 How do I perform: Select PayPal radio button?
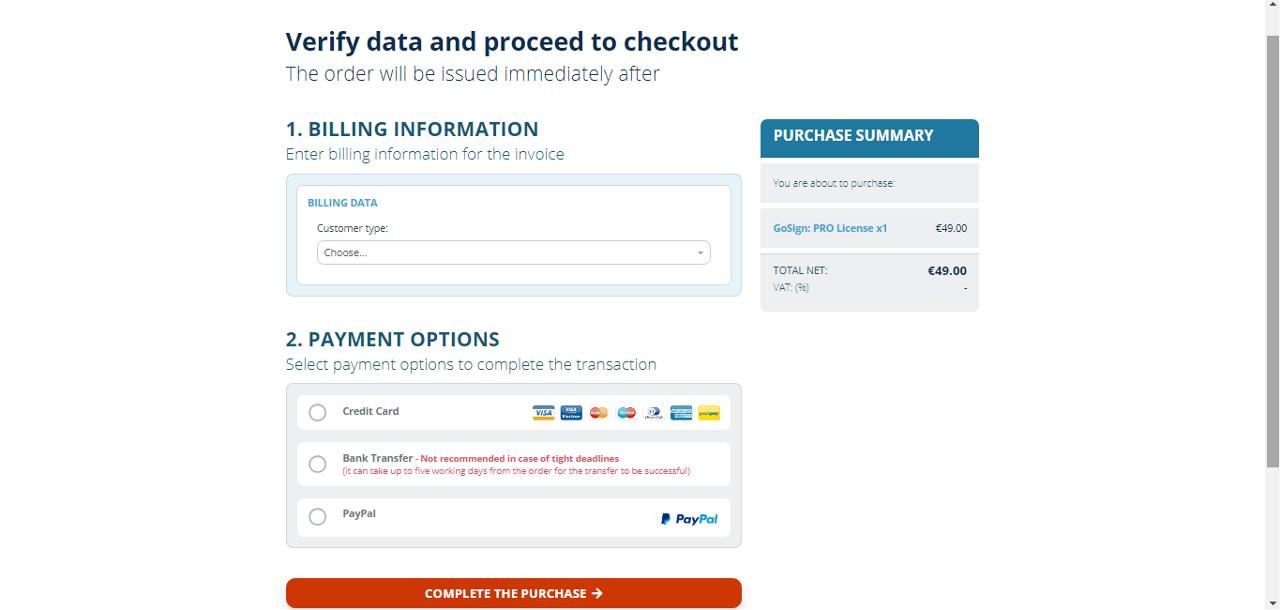pos(317,517)
